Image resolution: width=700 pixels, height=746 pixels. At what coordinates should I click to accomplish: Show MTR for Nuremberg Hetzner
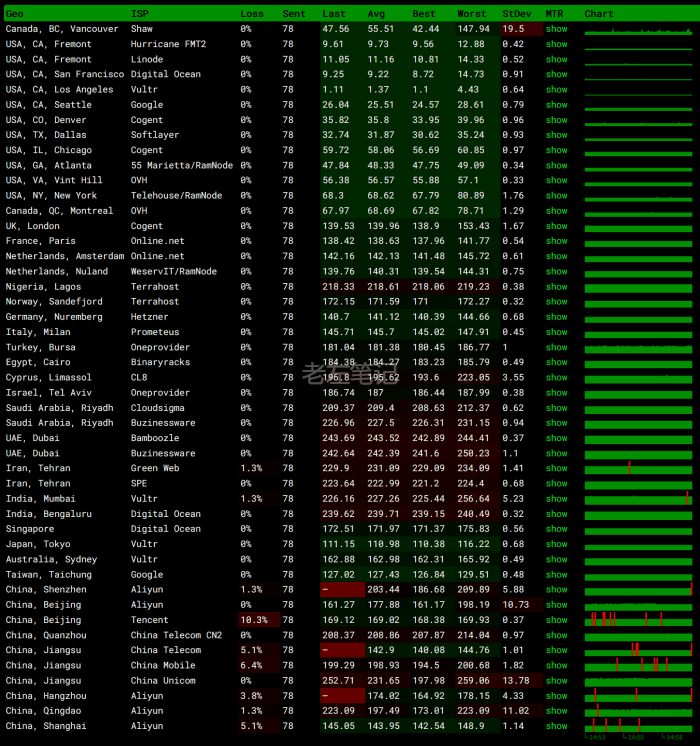(x=556, y=317)
